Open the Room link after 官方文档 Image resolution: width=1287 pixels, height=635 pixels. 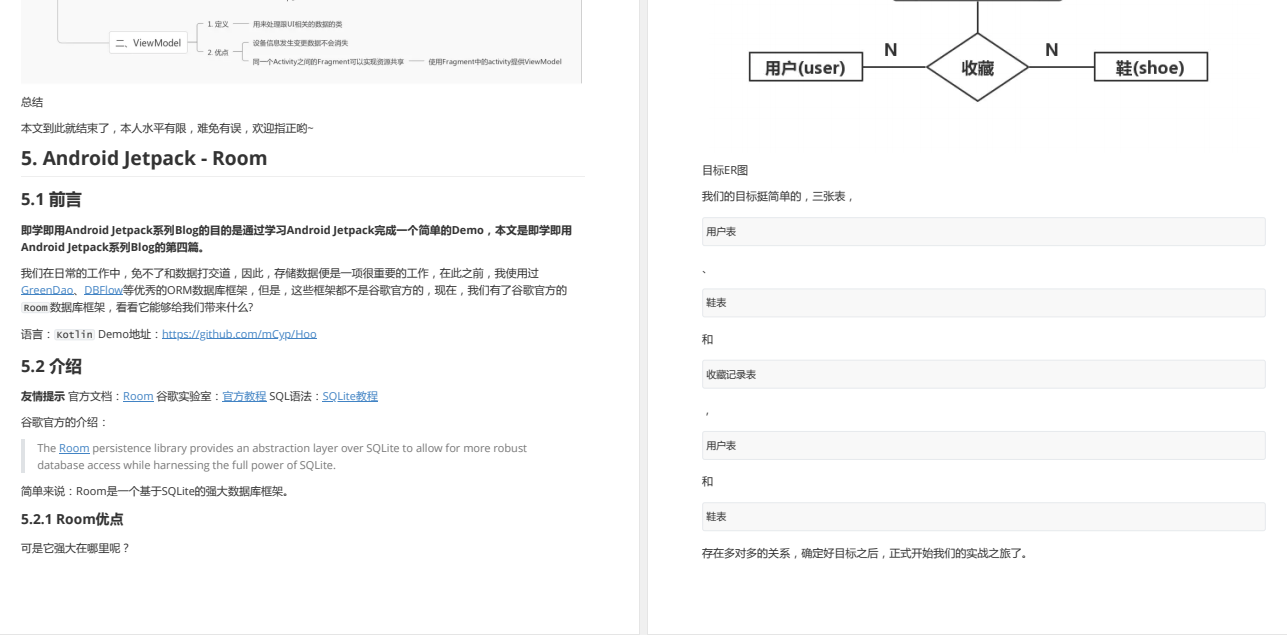(x=138, y=396)
